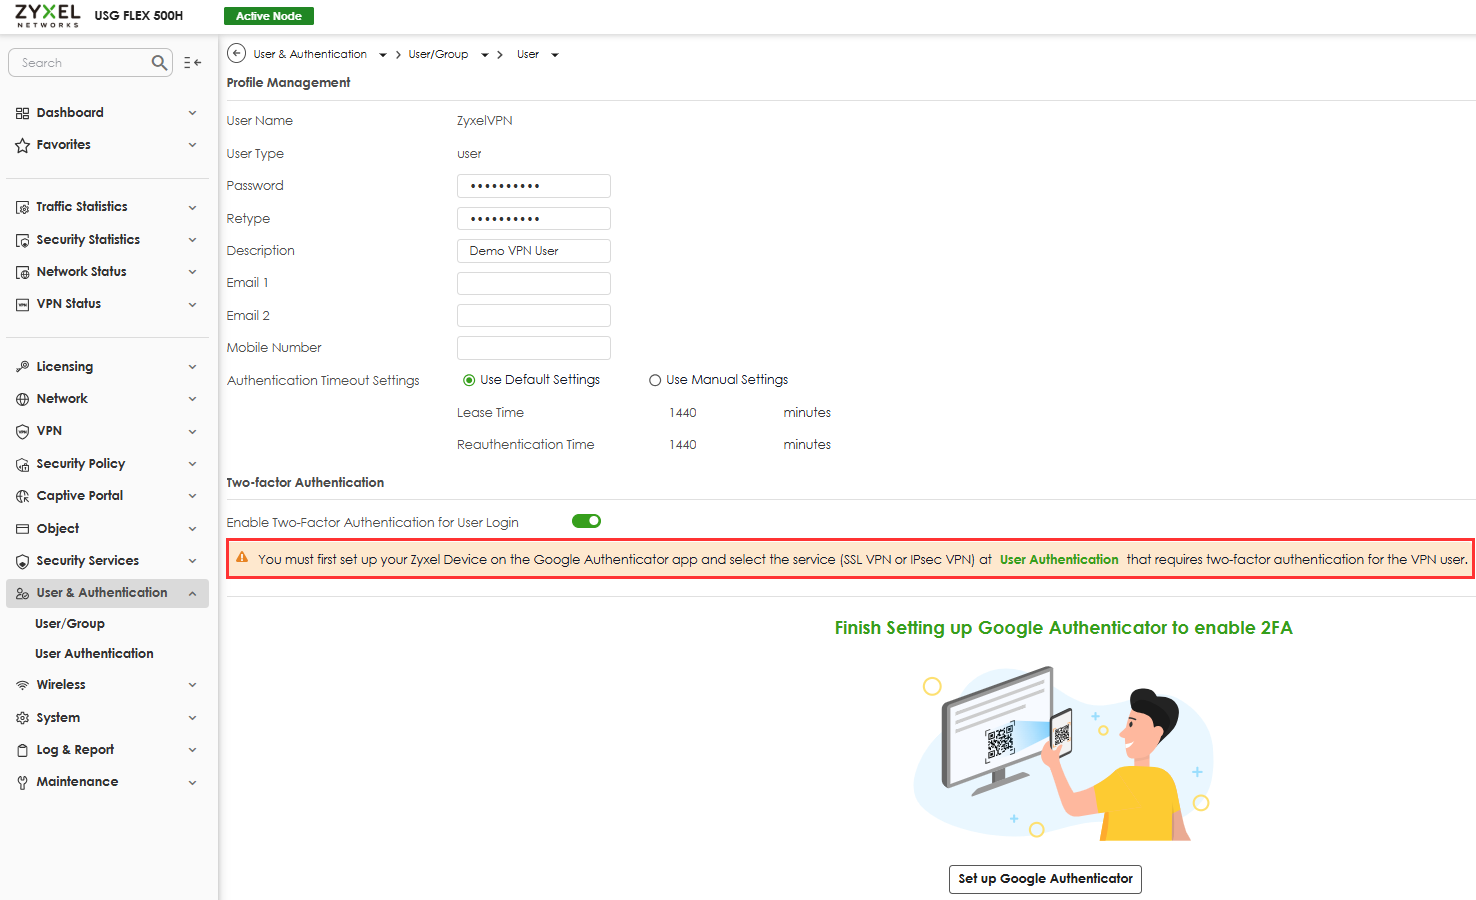
Task: Click the Dashboard grid icon
Action: (x=22, y=113)
